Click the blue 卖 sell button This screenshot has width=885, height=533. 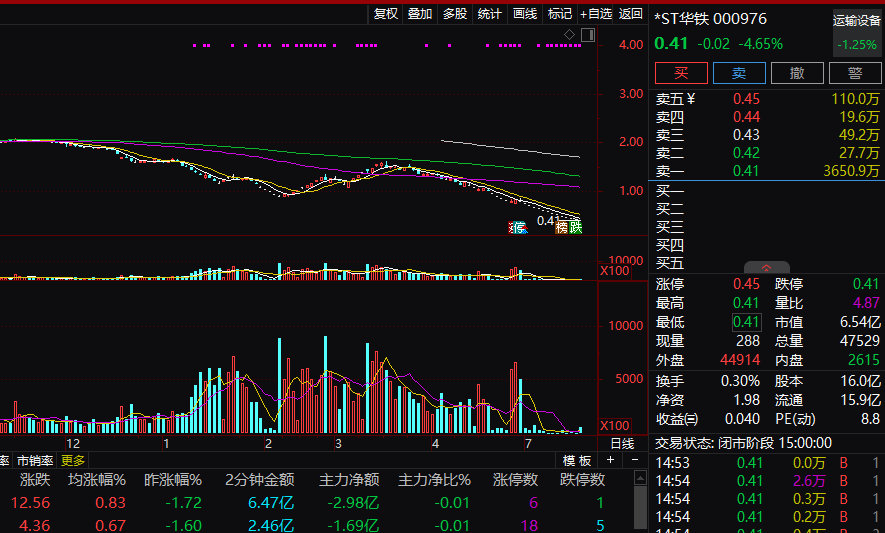(739, 73)
